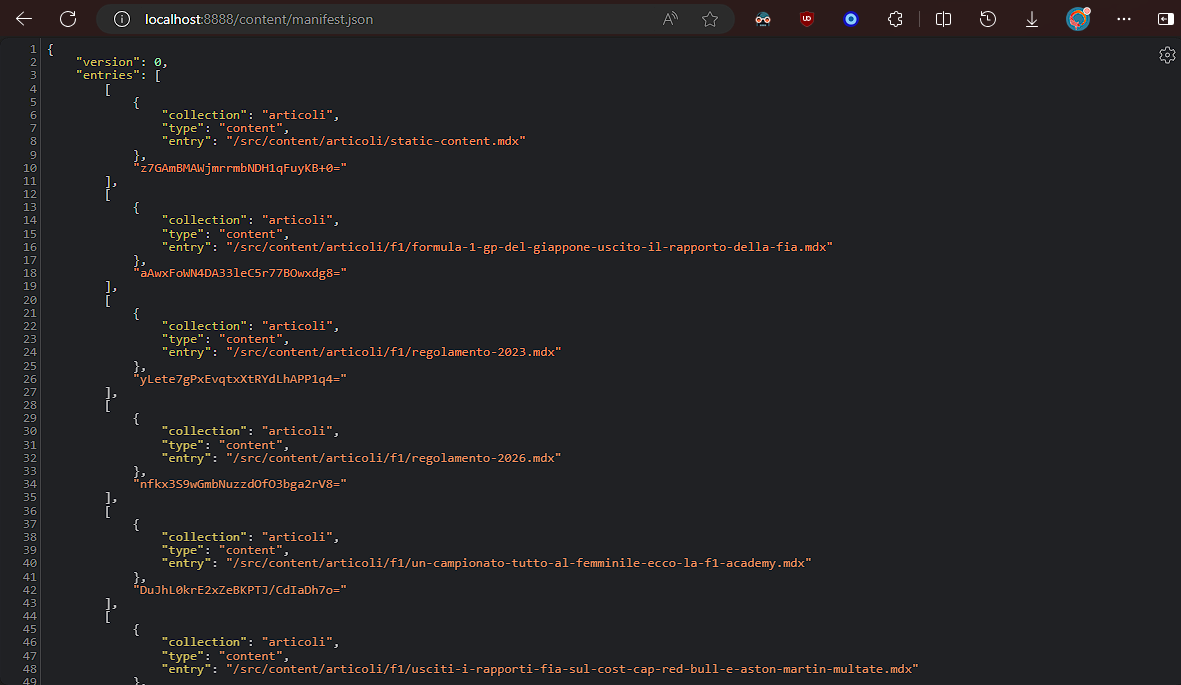Click the hash string starting with aAwxFo
The image size is (1181, 685).
pos(240,273)
